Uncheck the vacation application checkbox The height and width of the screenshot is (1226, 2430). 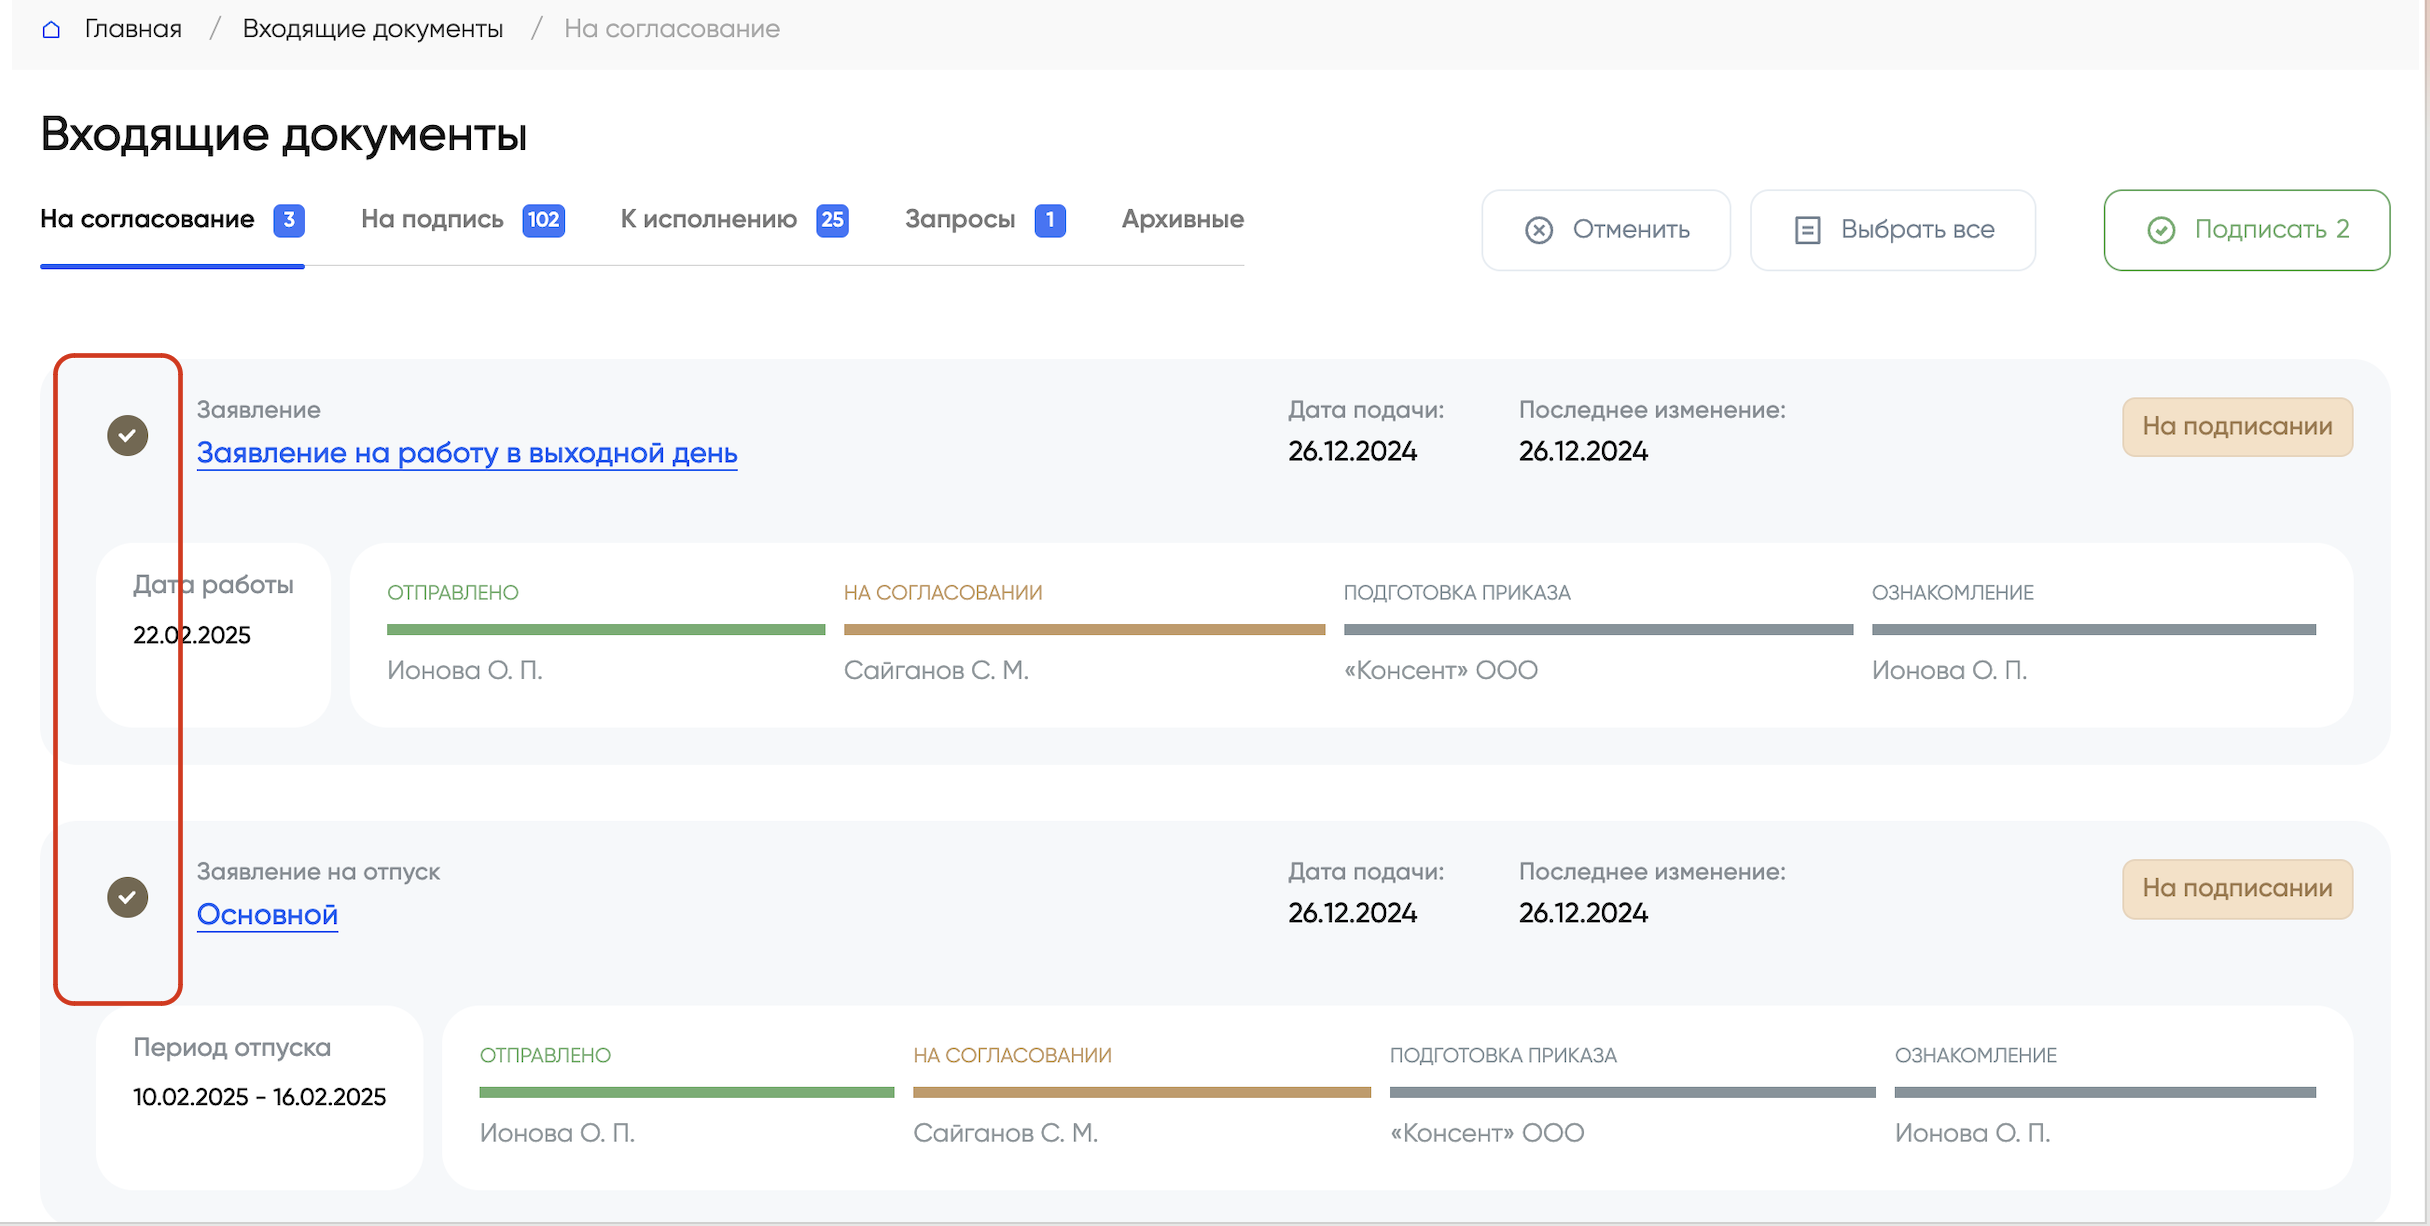coord(128,897)
